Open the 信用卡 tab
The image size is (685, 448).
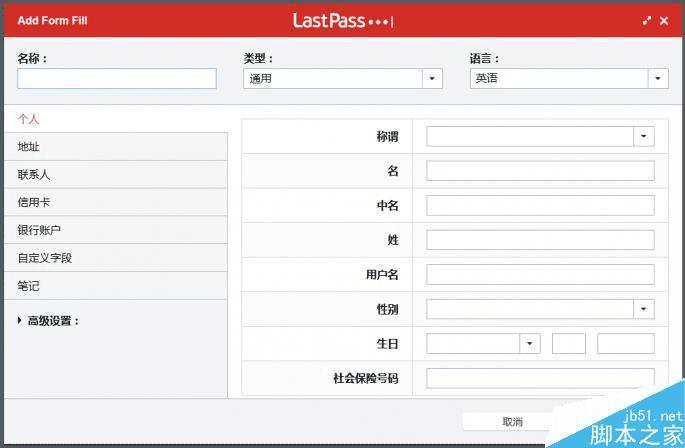116,202
